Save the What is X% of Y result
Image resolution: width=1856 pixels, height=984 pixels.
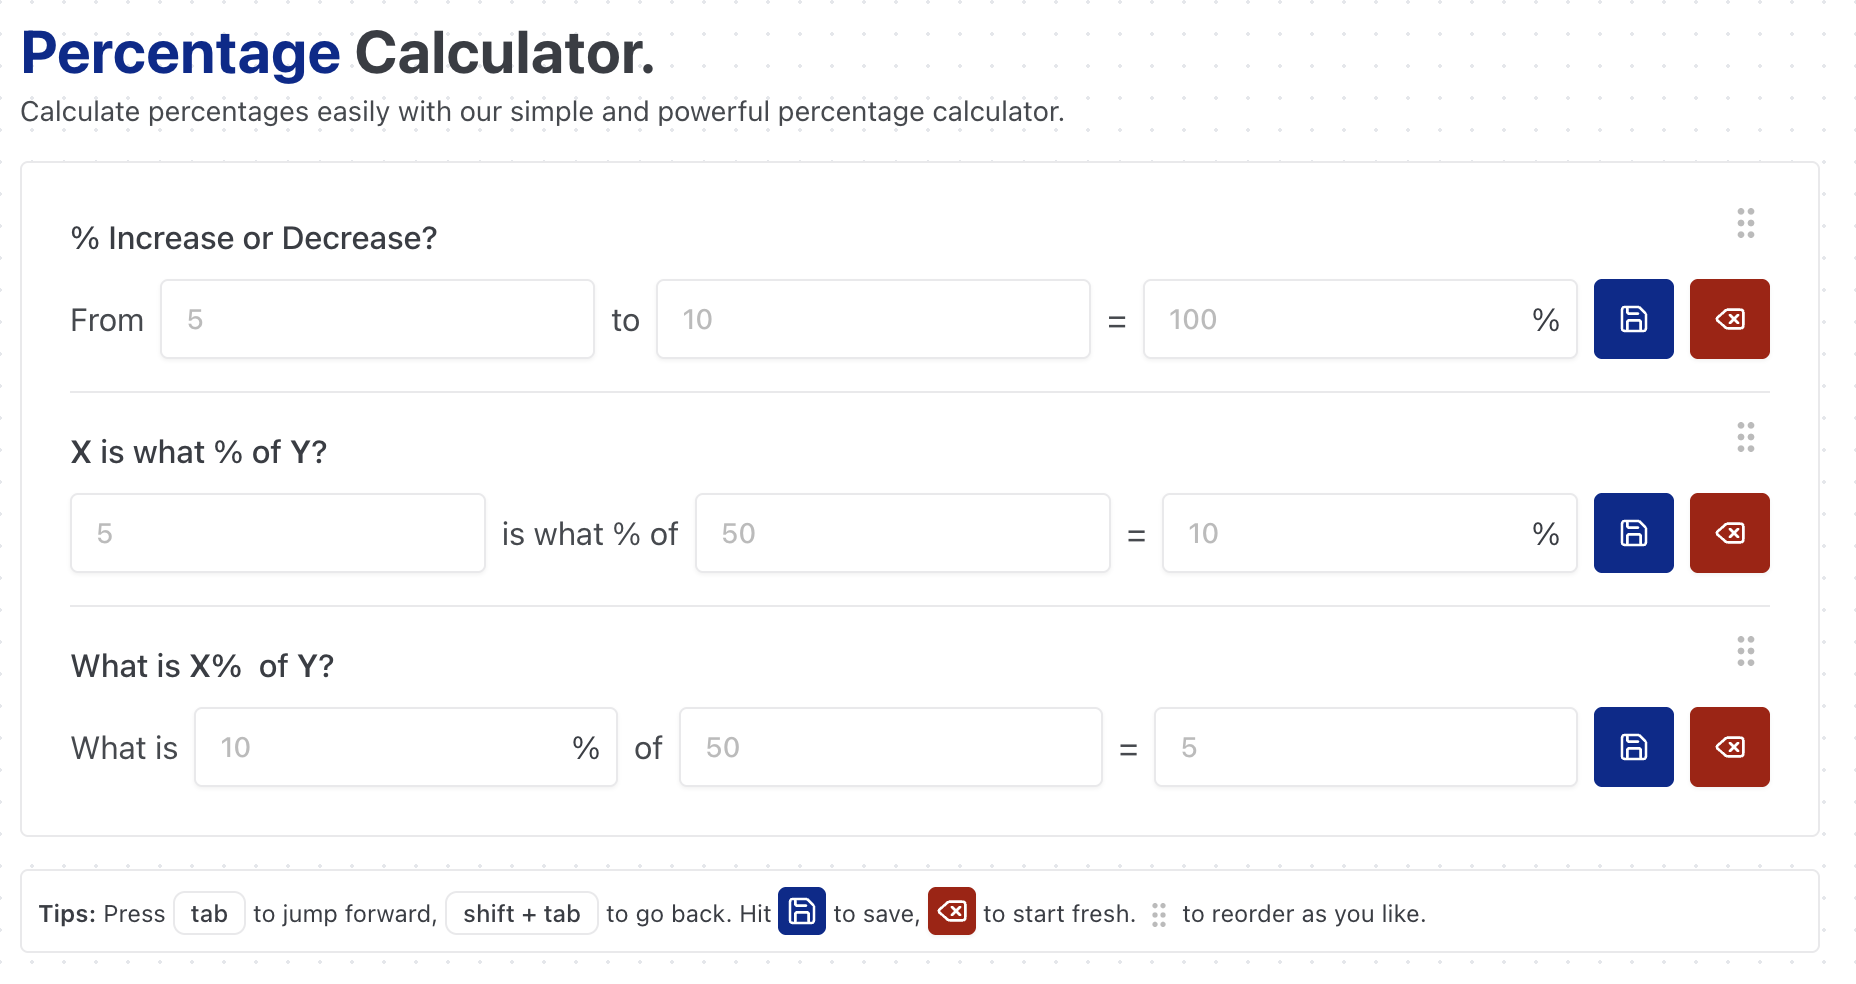click(1632, 747)
